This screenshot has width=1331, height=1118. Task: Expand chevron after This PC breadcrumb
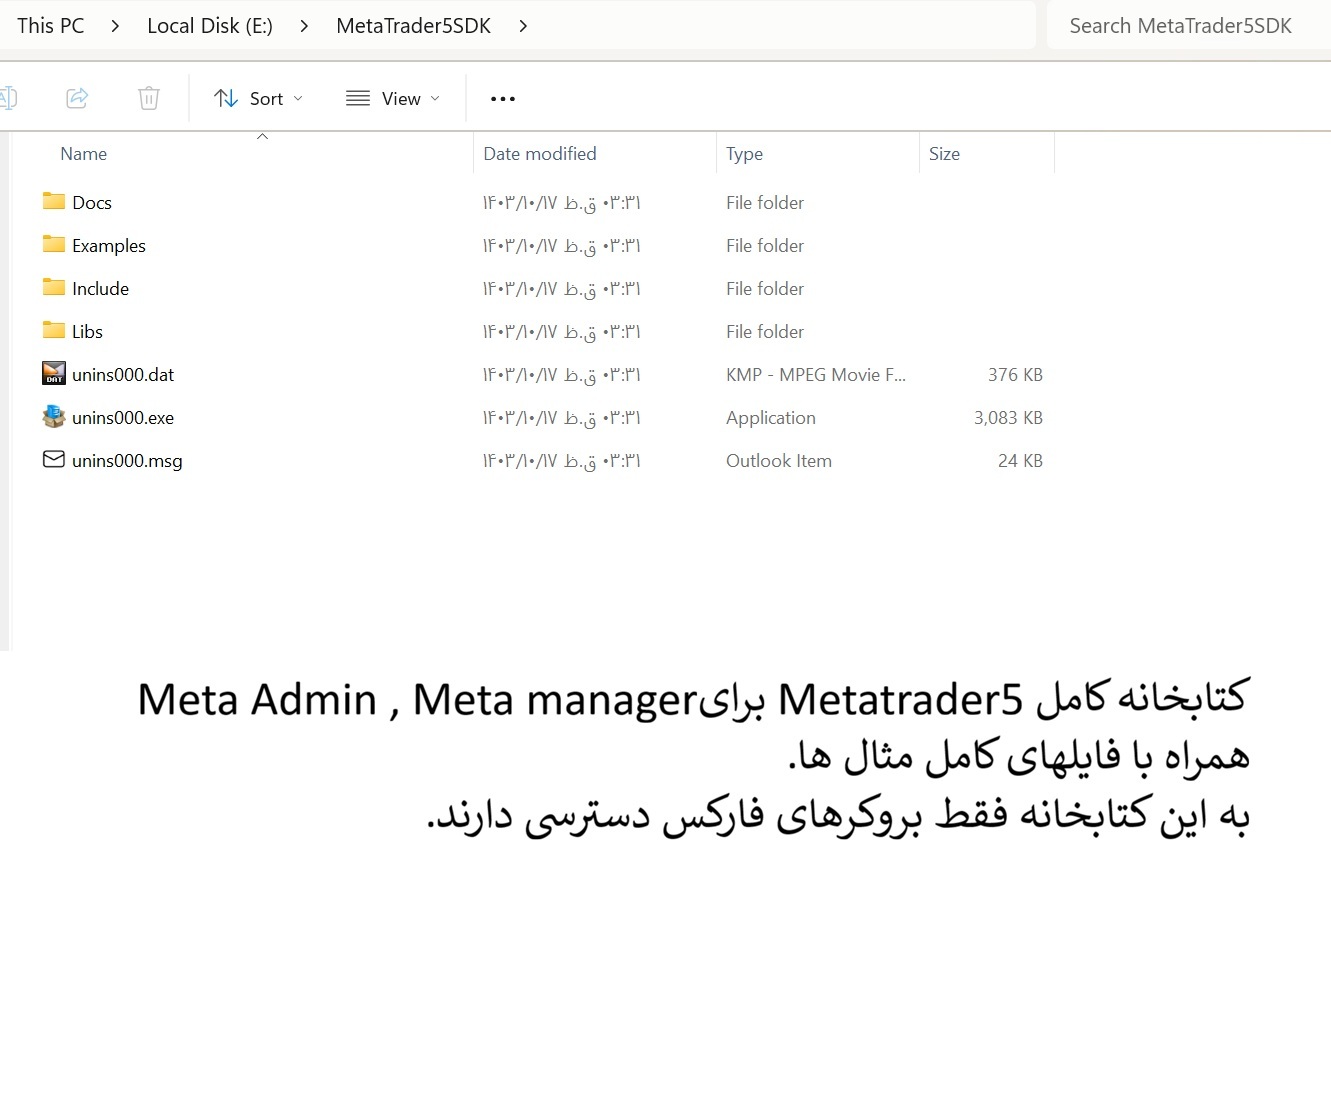click(115, 26)
